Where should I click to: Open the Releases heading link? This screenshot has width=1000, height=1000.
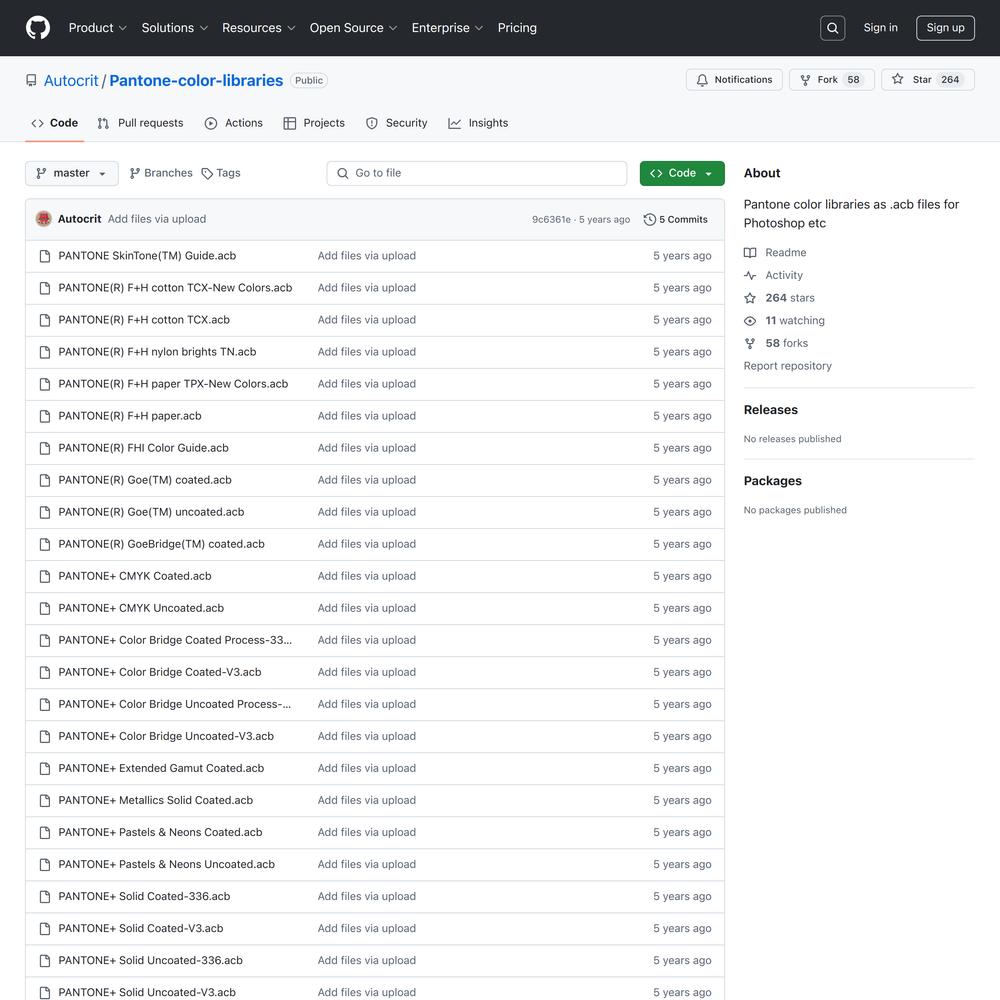tap(770, 410)
